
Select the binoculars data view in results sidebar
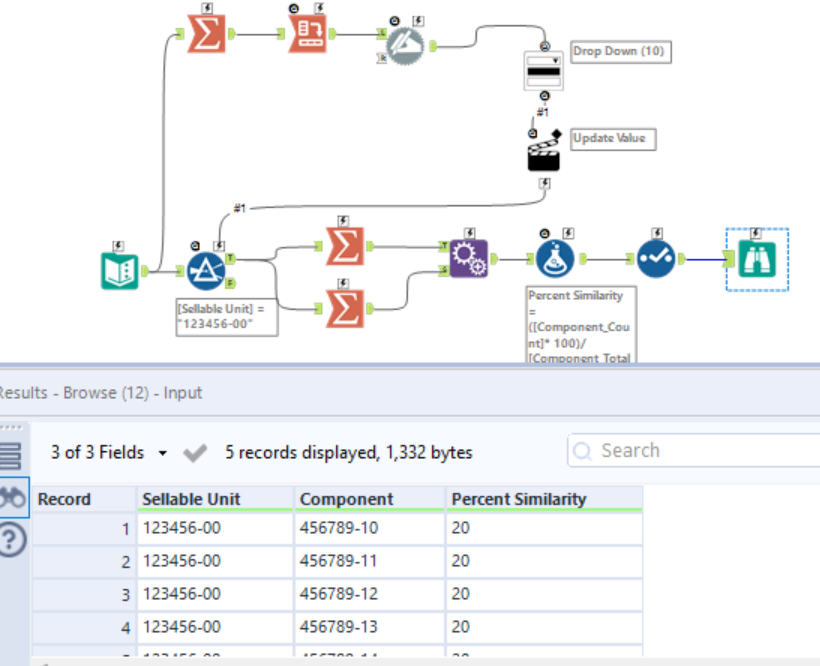8,497
